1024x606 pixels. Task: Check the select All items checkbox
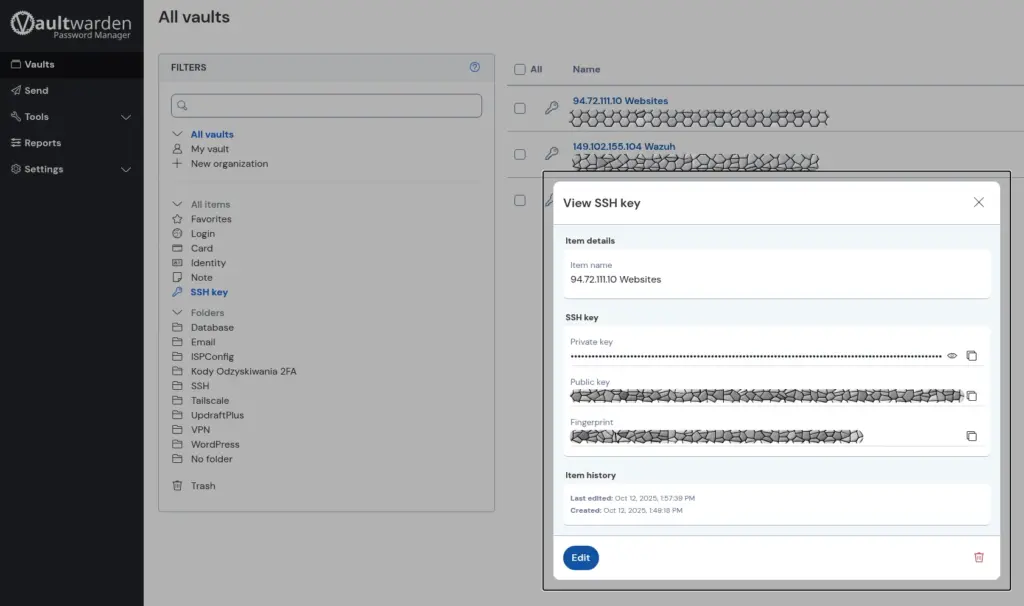519,69
